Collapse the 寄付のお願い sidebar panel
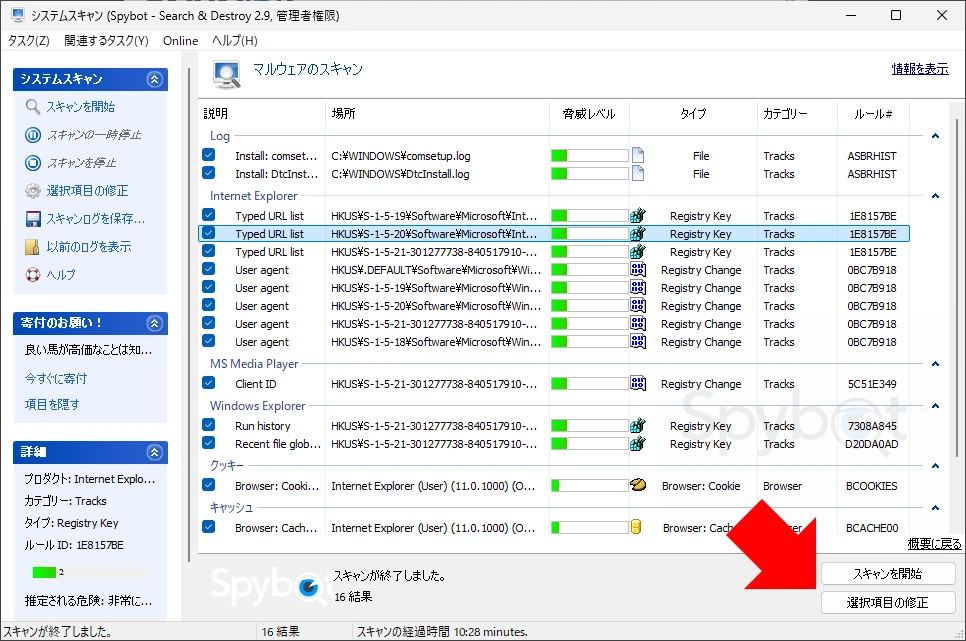 tap(155, 323)
